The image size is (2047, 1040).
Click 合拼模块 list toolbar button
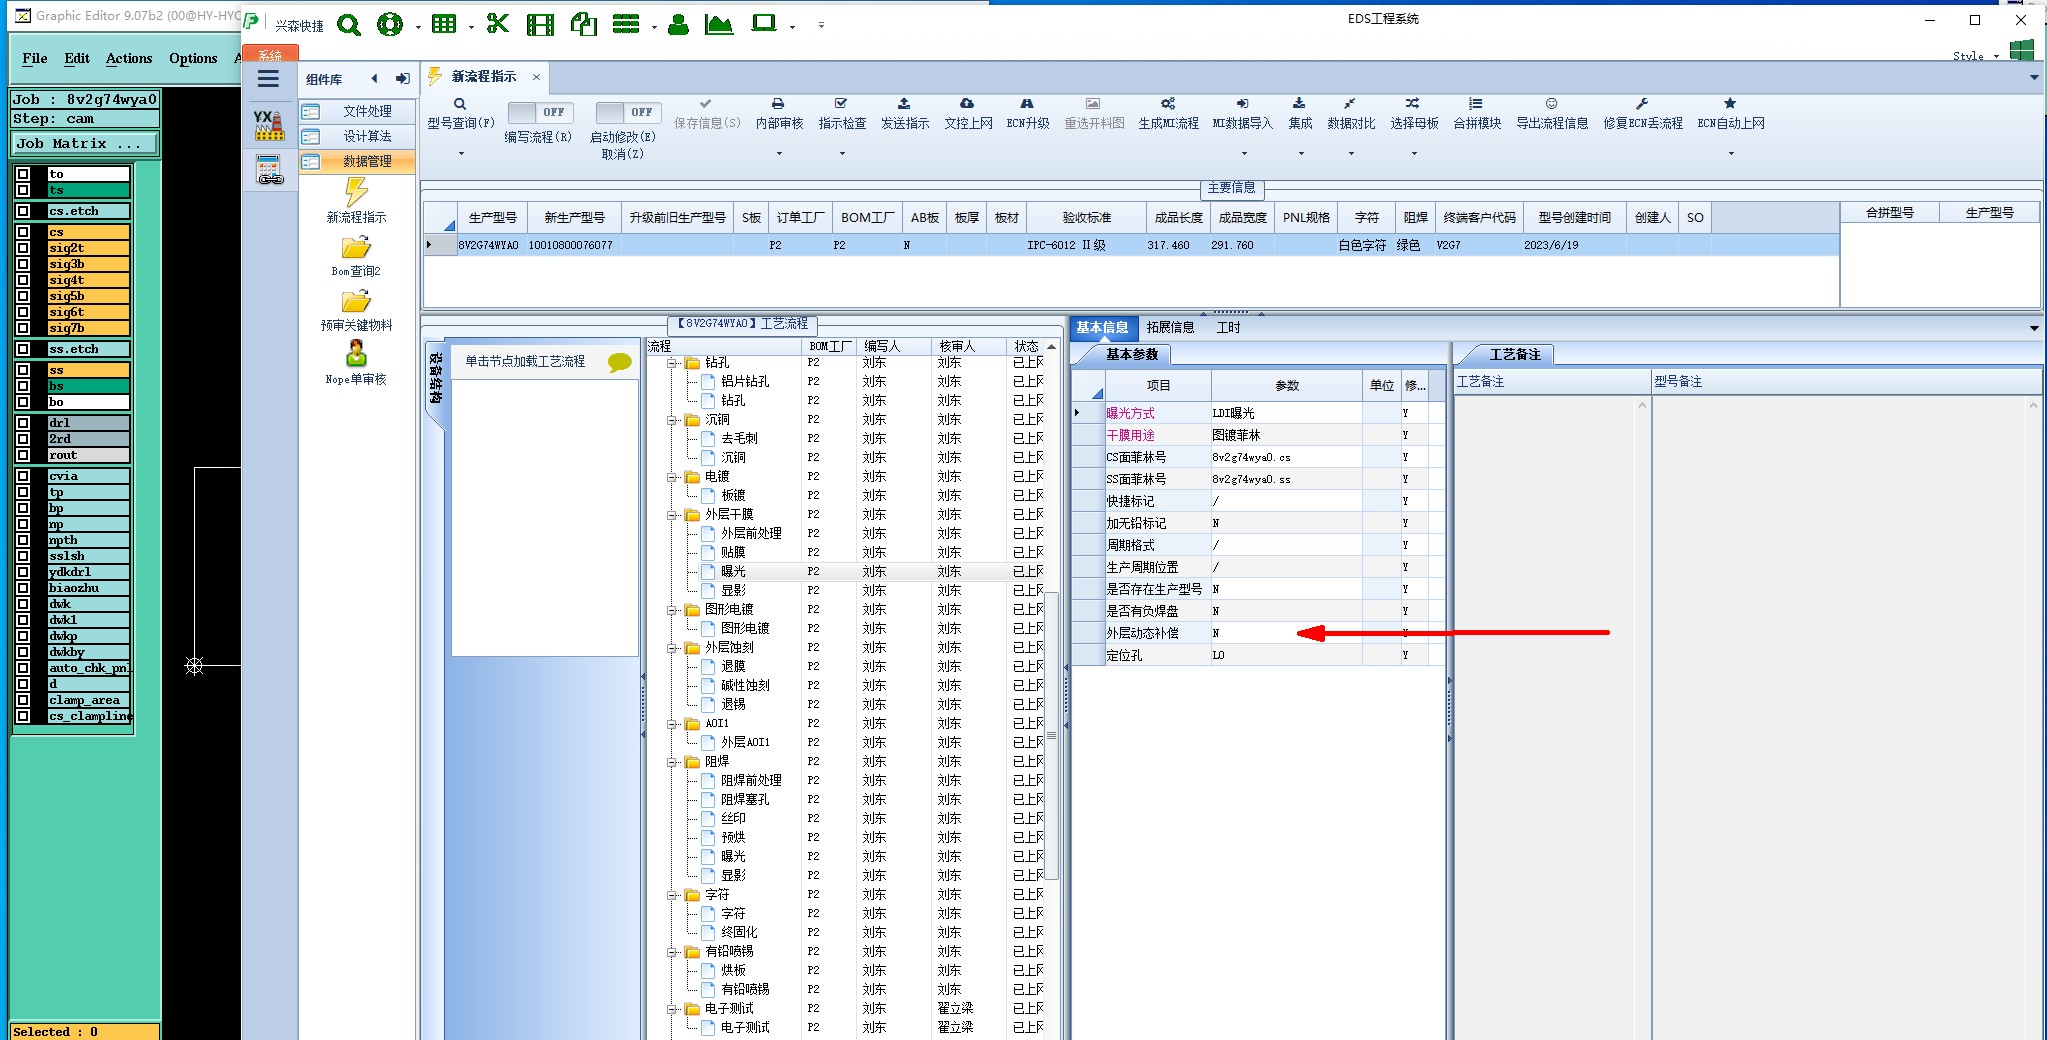coord(1477,114)
